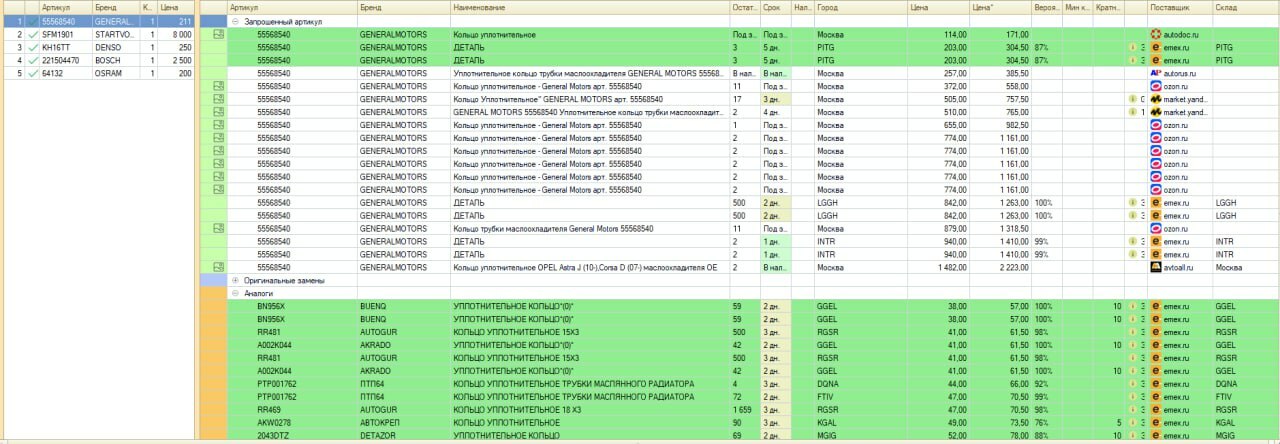Click Yandex Market logo in 510,00 row
The height and width of the screenshot is (444, 1280).
pos(1155,112)
